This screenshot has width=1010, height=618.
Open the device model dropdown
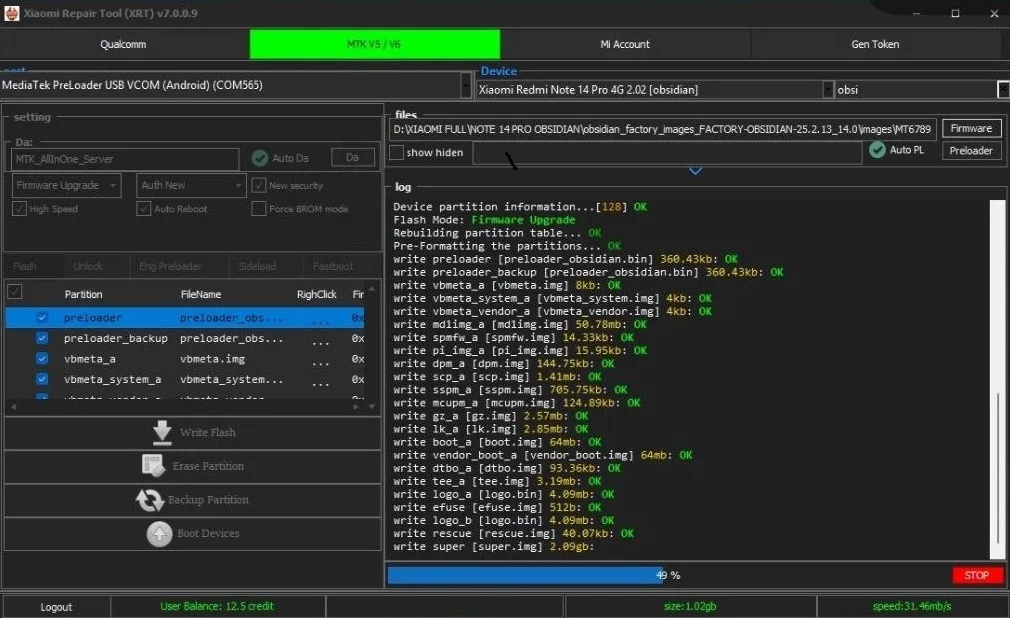click(x=828, y=90)
